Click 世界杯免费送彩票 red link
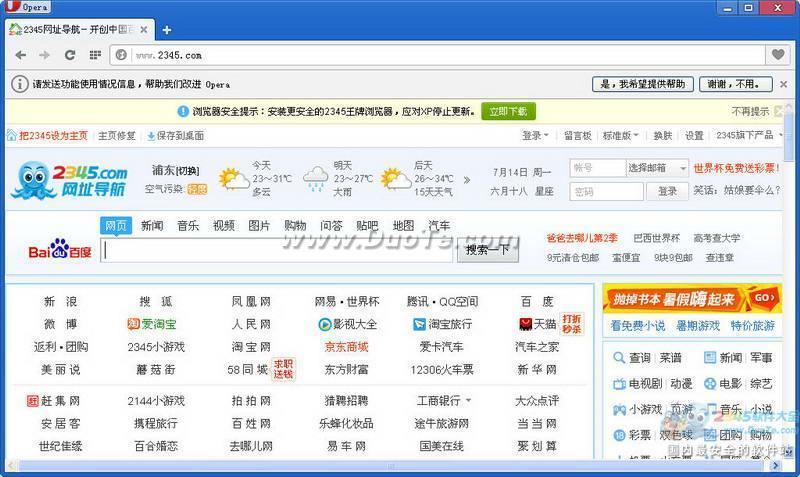 [737, 168]
